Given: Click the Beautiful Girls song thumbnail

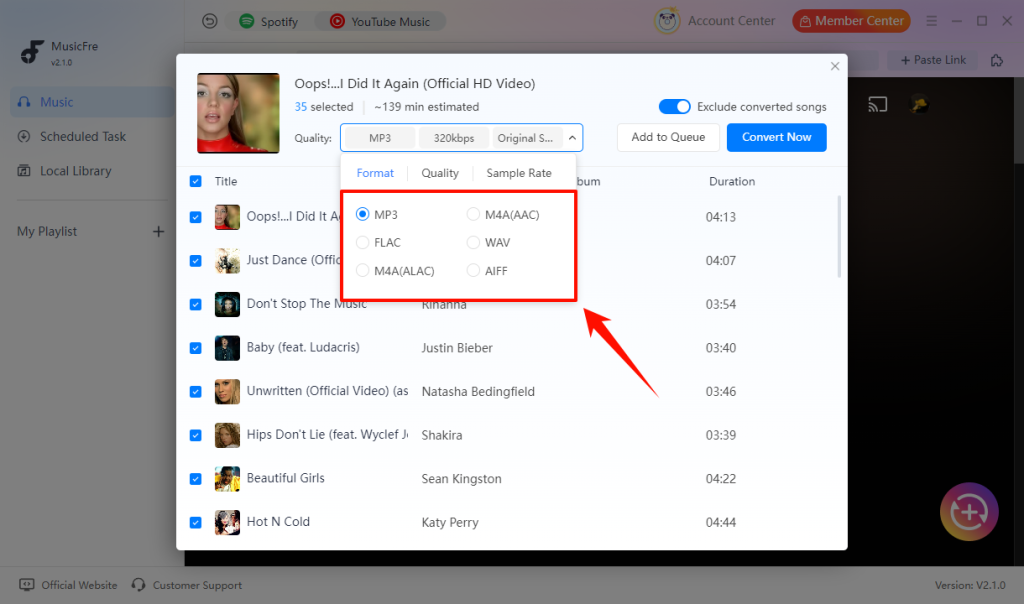Looking at the screenshot, I should (227, 479).
